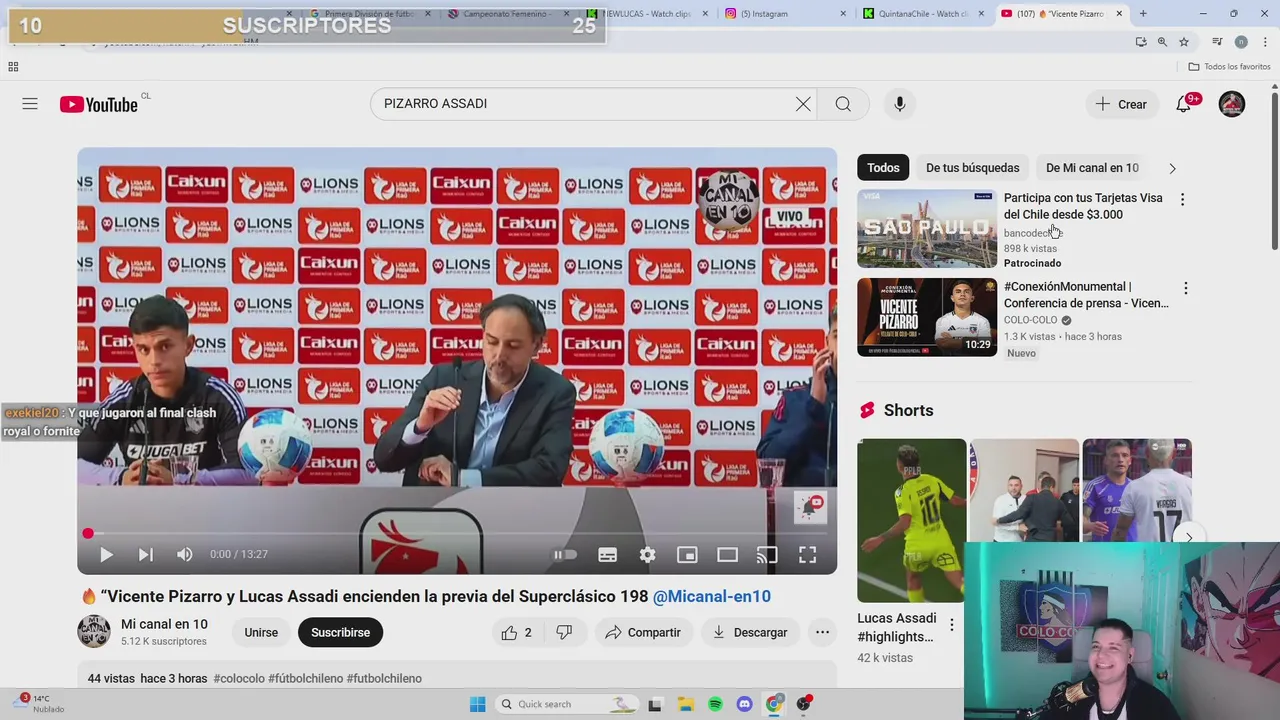Subscribe with the Suscribirse button
This screenshot has width=1280, height=720.
coord(340,632)
